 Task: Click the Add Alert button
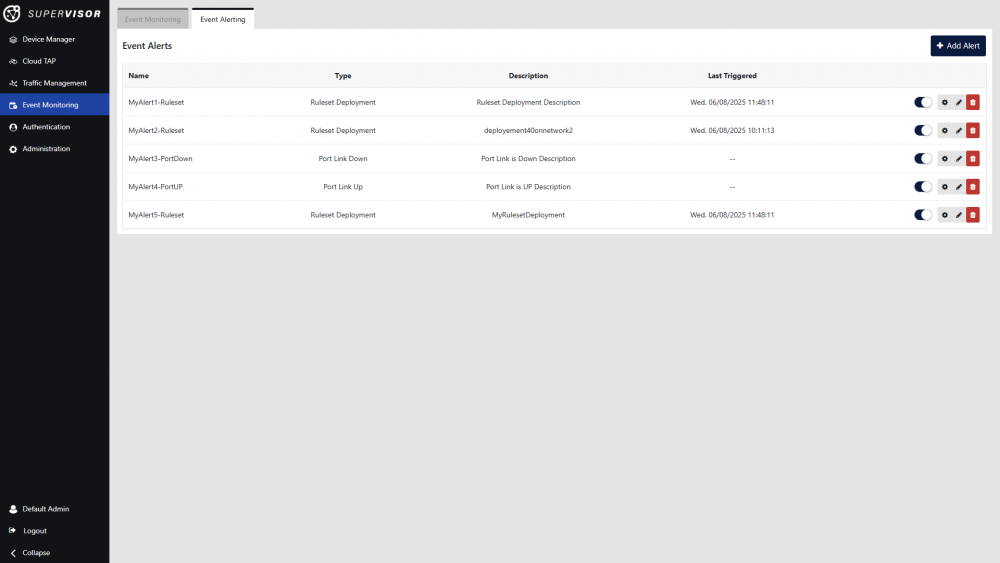point(957,46)
